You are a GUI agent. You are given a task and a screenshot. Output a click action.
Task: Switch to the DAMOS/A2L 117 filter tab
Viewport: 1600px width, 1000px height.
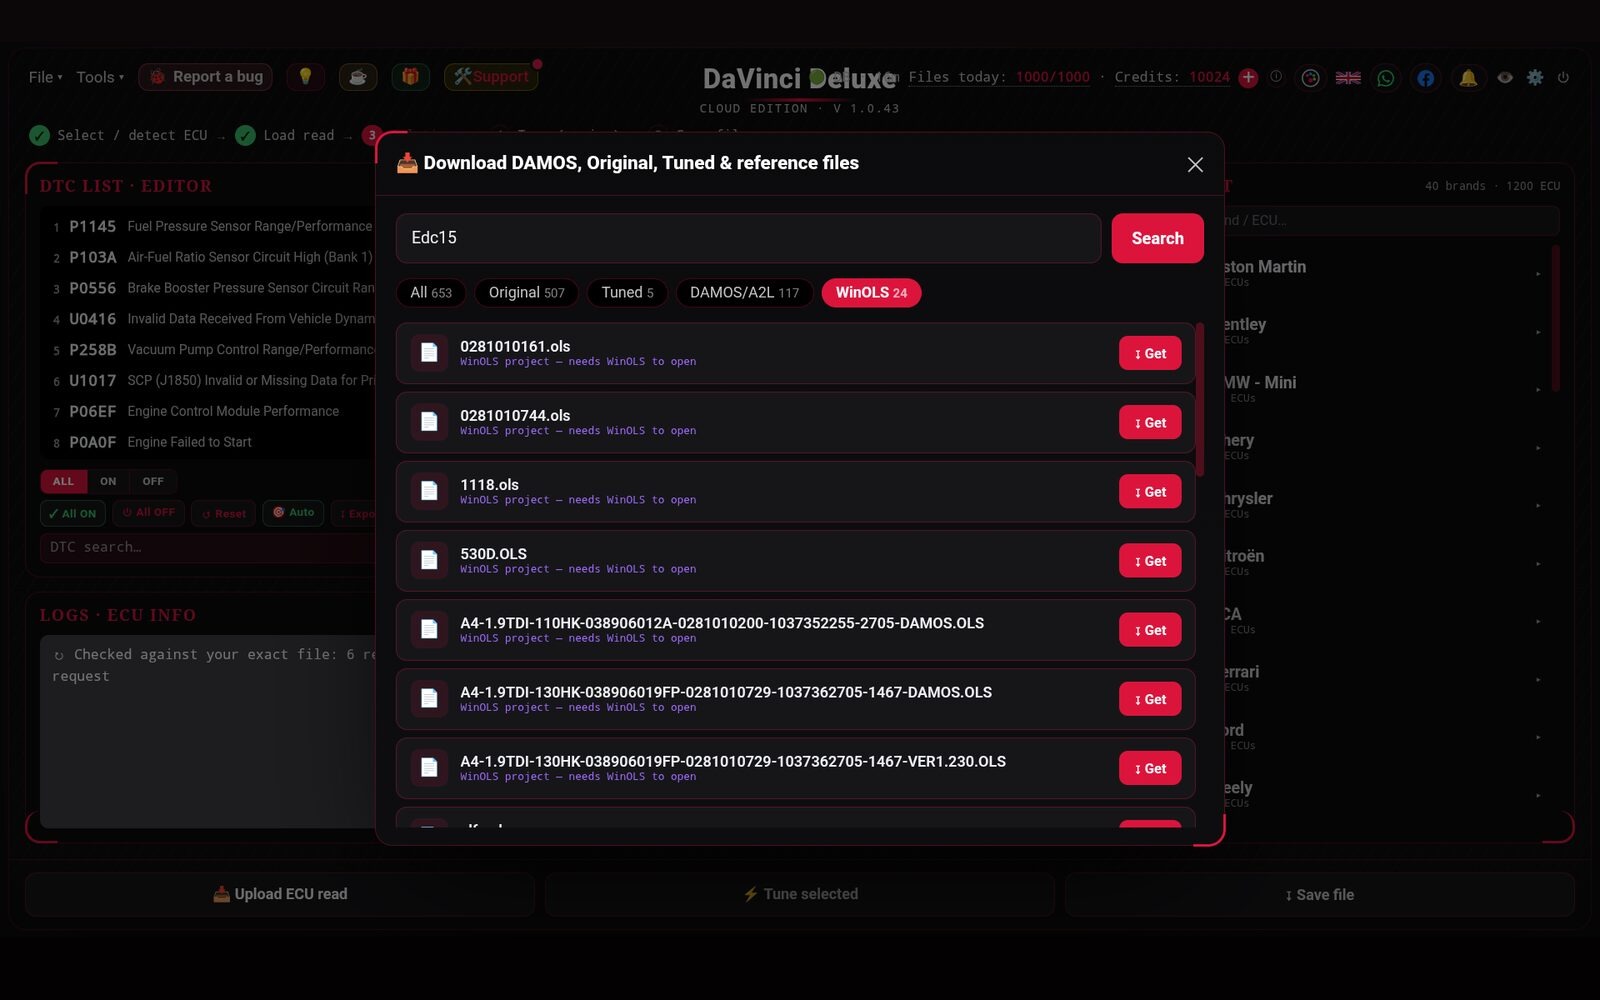point(744,293)
